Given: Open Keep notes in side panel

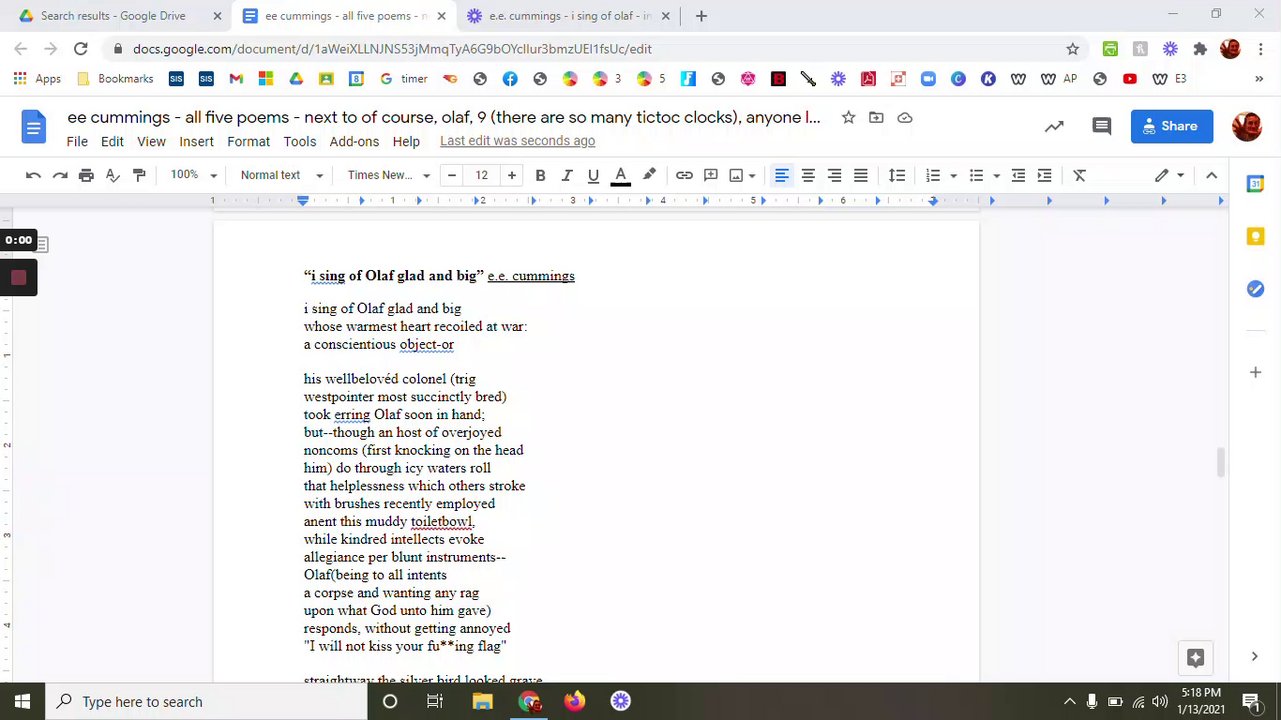Looking at the screenshot, I should tap(1255, 236).
